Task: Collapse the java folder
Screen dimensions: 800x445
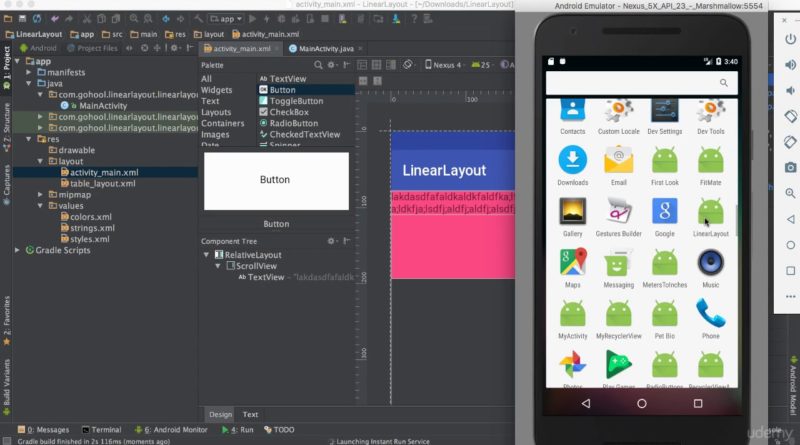Action: pos(29,83)
